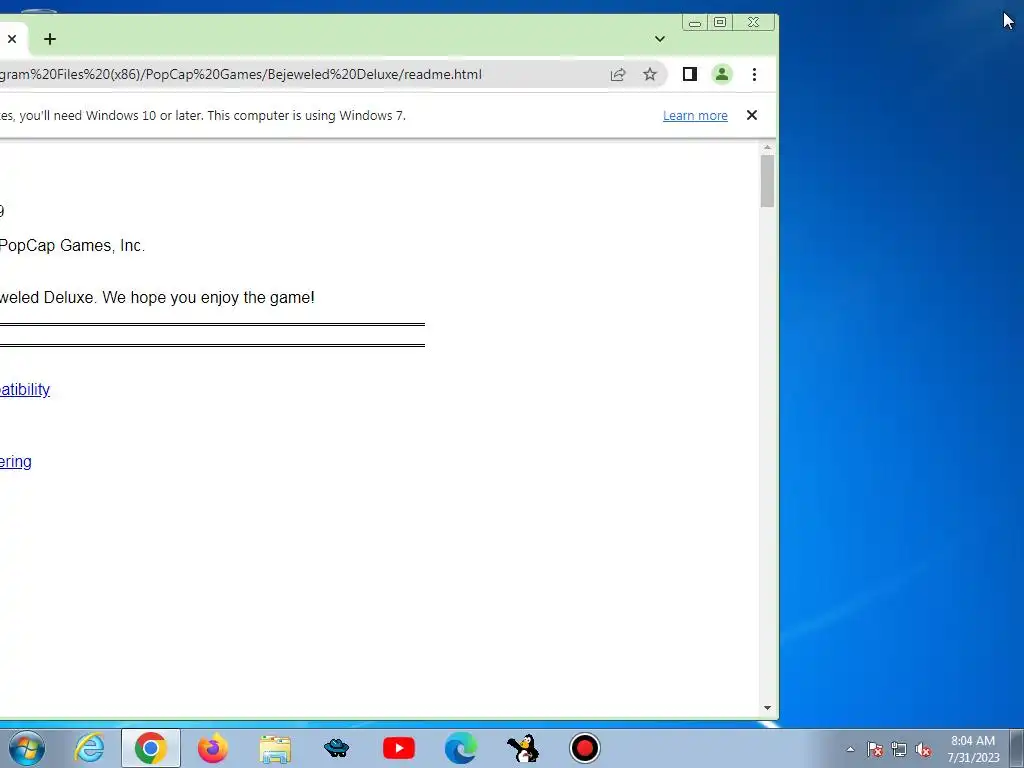The width and height of the screenshot is (1024, 768).
Task: Launch Firefox from the taskbar
Action: pos(213,748)
